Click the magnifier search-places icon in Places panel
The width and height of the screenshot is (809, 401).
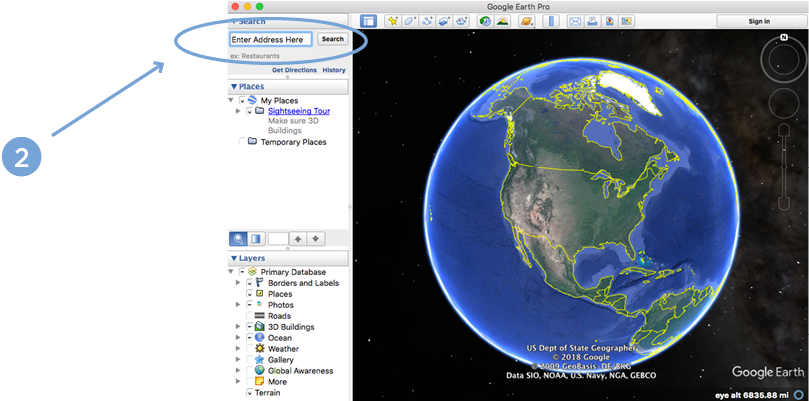click(239, 239)
